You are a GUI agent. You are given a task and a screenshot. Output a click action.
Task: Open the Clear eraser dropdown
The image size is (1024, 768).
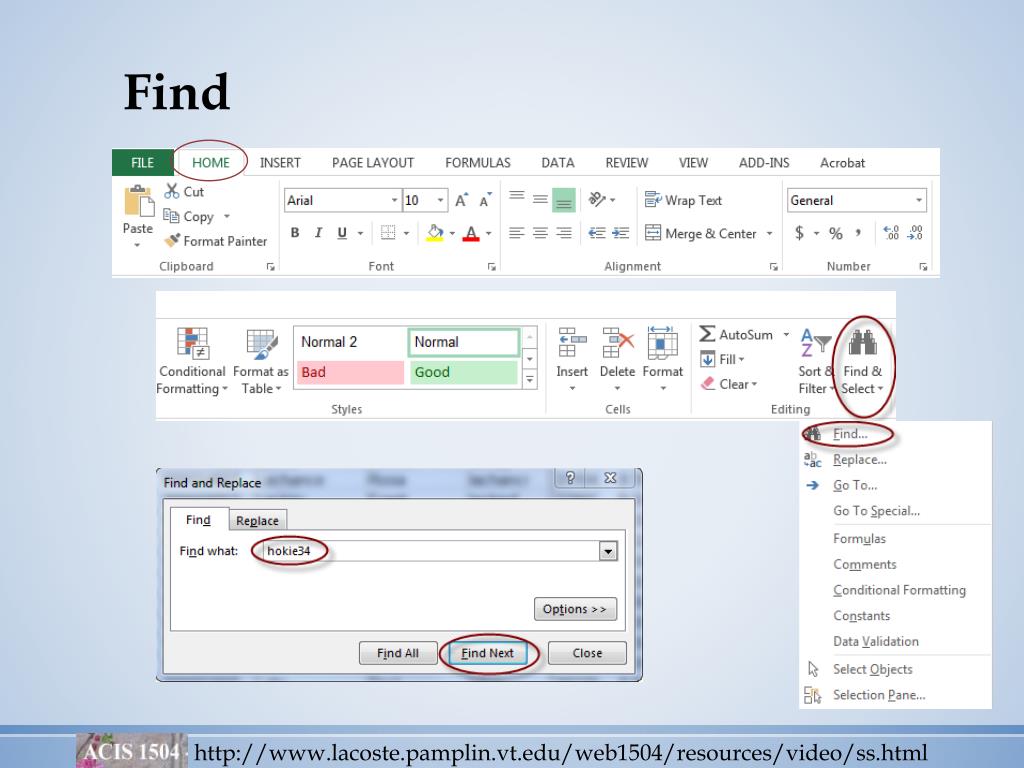pyautogui.click(x=729, y=384)
